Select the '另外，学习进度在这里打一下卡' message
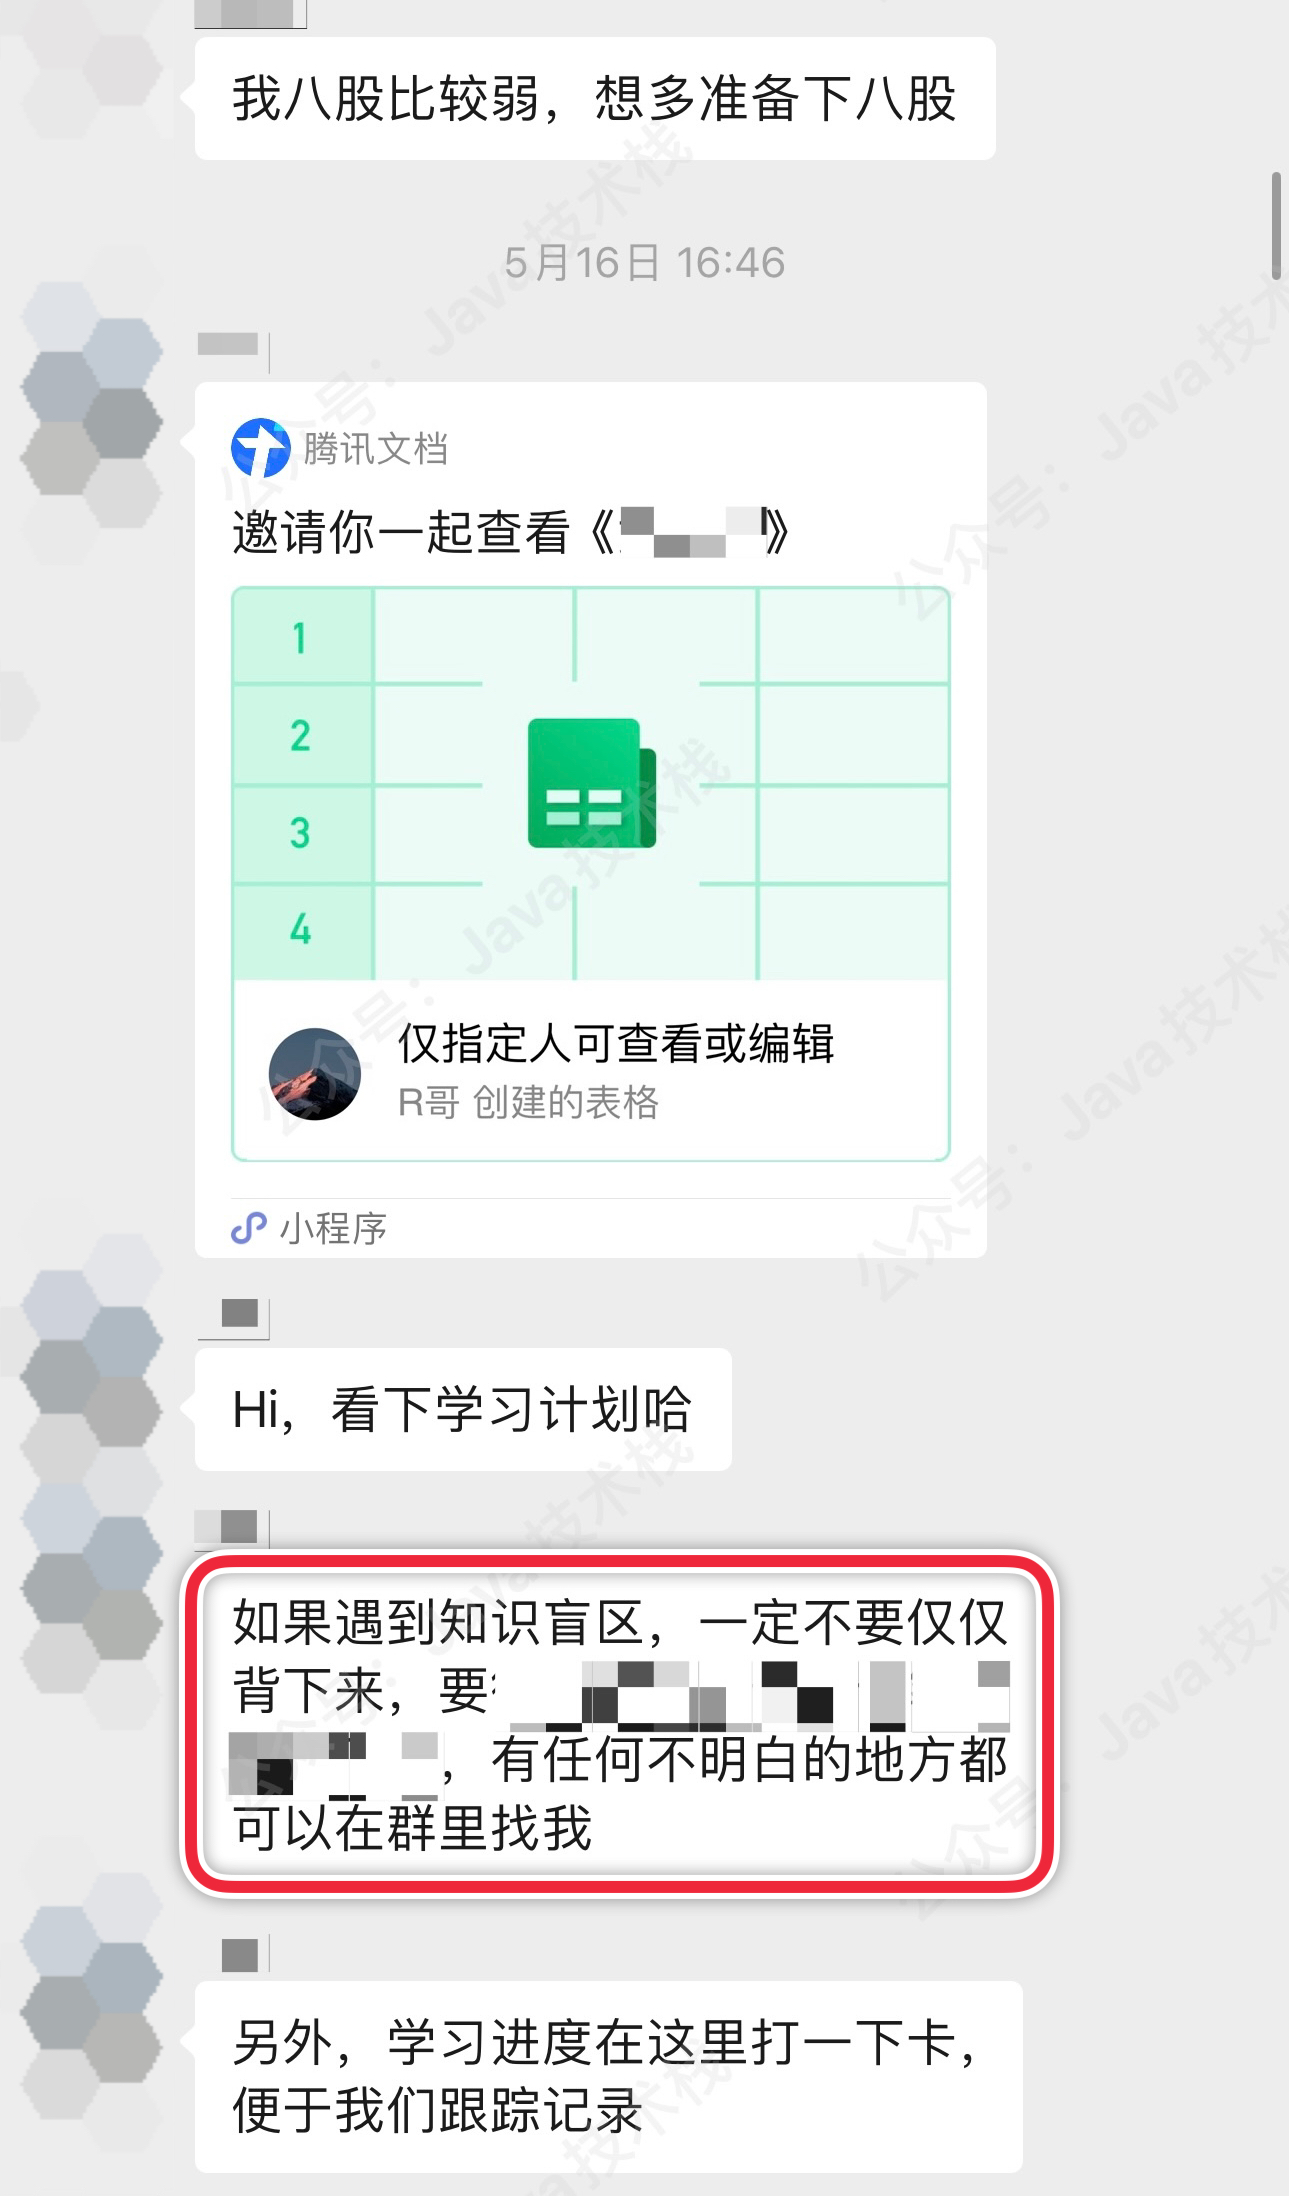 pyautogui.click(x=608, y=2076)
